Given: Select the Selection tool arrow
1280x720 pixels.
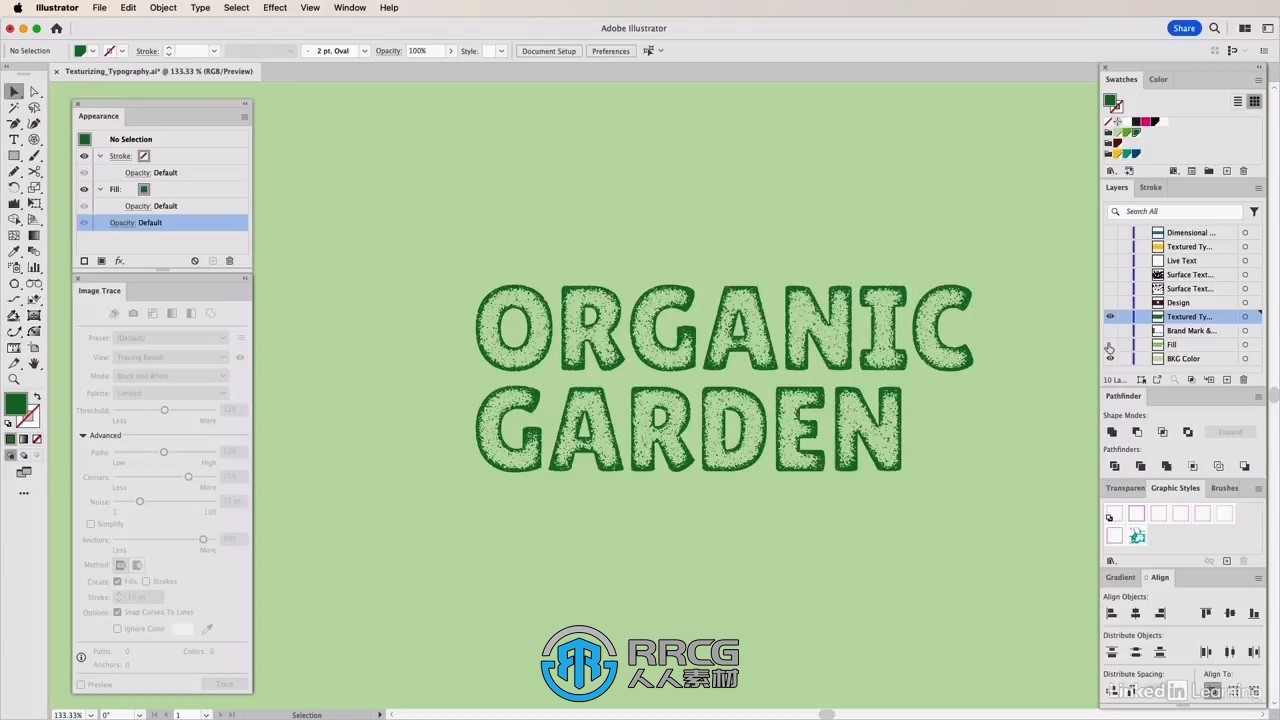Looking at the screenshot, I should [x=14, y=91].
